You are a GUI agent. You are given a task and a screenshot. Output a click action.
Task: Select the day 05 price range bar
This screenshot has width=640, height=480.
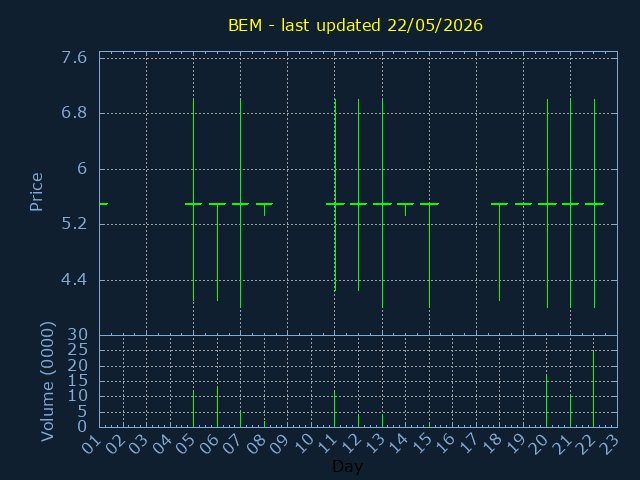(x=193, y=200)
